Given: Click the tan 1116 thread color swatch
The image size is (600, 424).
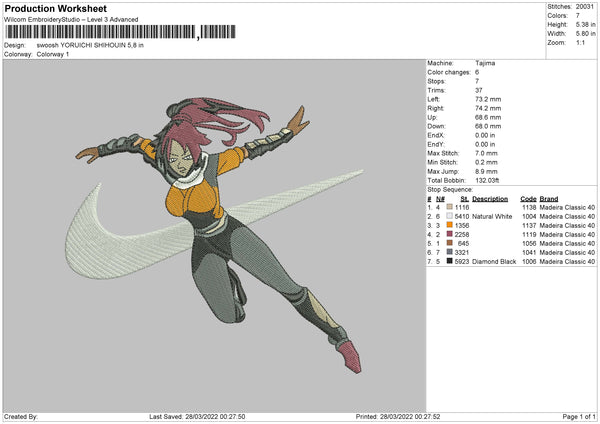Looking at the screenshot, I should pos(449,207).
